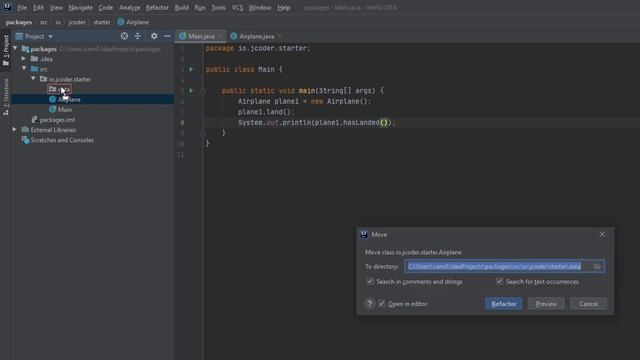Click jcoder in the breadcrumb bar
Screen dimensions: 640x360
(77, 22)
